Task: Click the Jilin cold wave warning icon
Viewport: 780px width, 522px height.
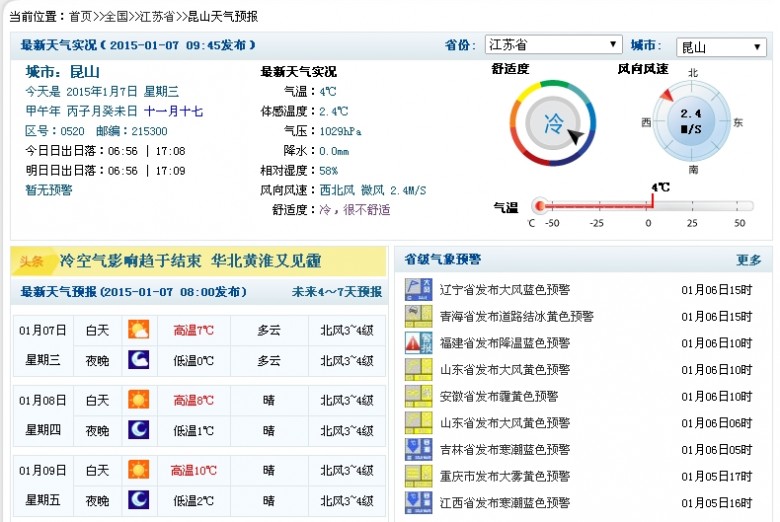Action: point(418,449)
